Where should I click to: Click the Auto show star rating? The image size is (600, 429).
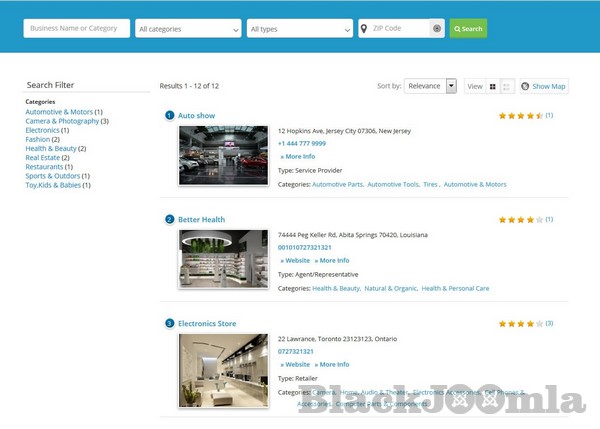(520, 116)
